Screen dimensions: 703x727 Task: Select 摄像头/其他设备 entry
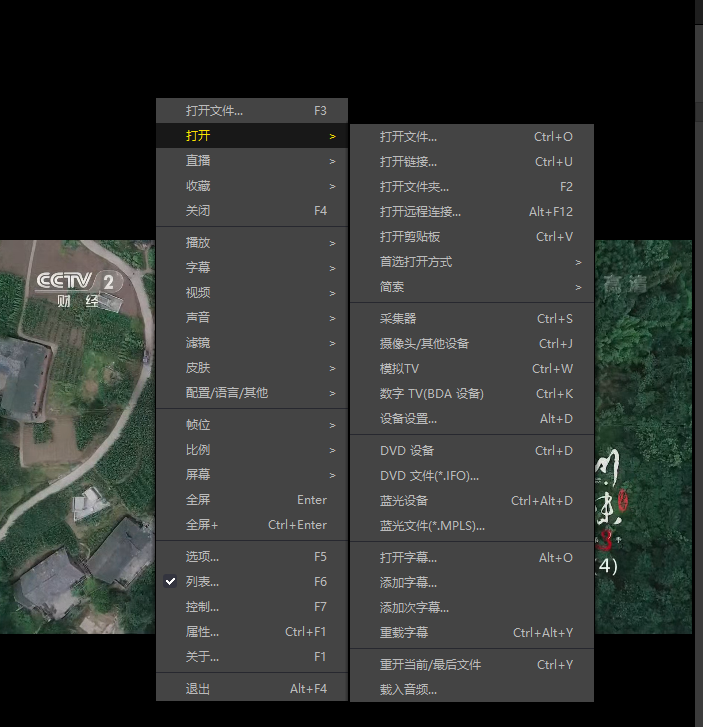[x=472, y=344]
